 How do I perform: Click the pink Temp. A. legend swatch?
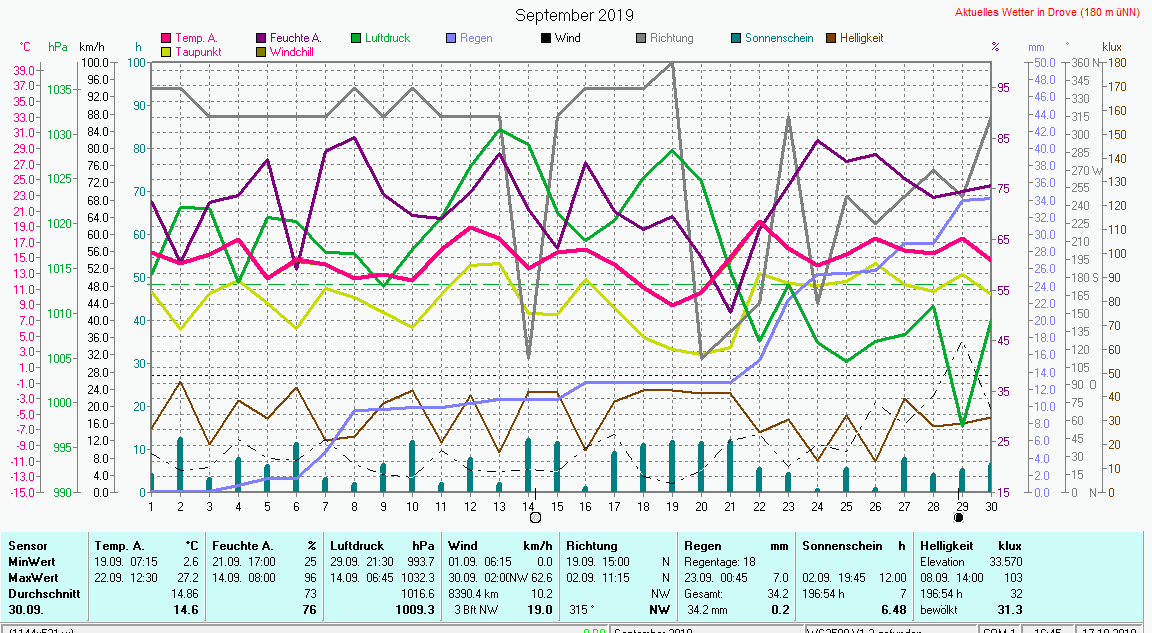[166, 38]
